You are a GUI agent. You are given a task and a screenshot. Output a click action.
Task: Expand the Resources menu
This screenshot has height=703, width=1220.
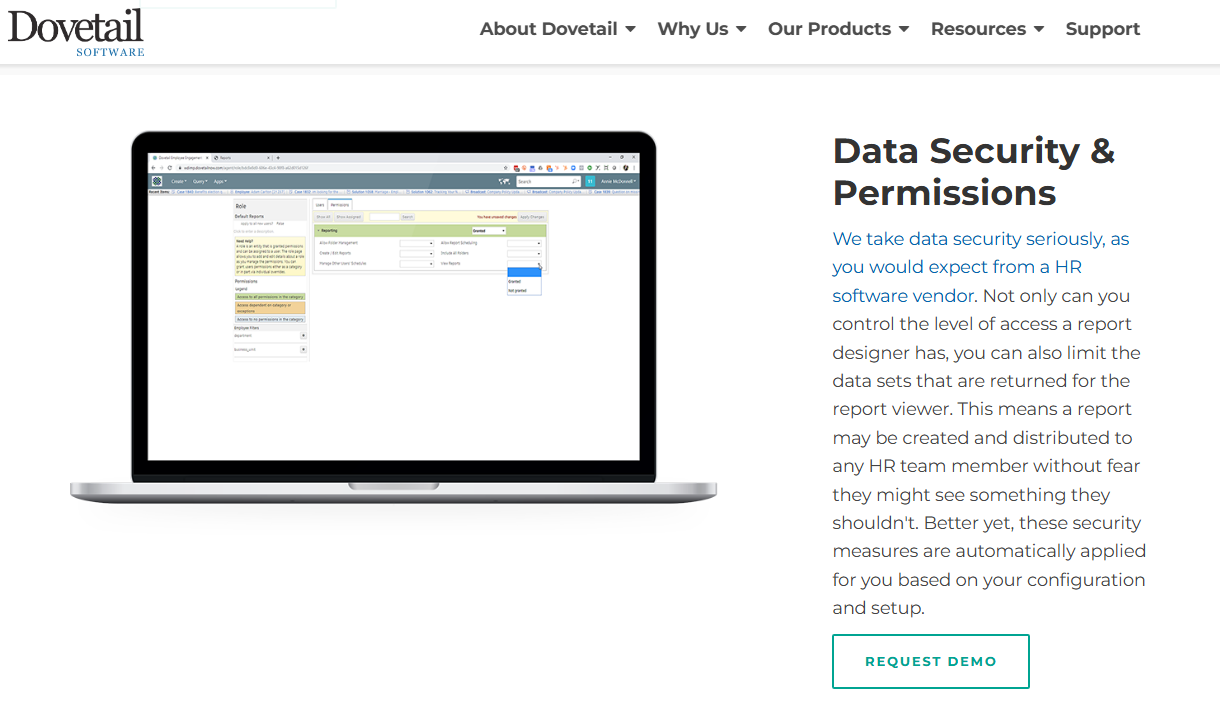tap(987, 29)
